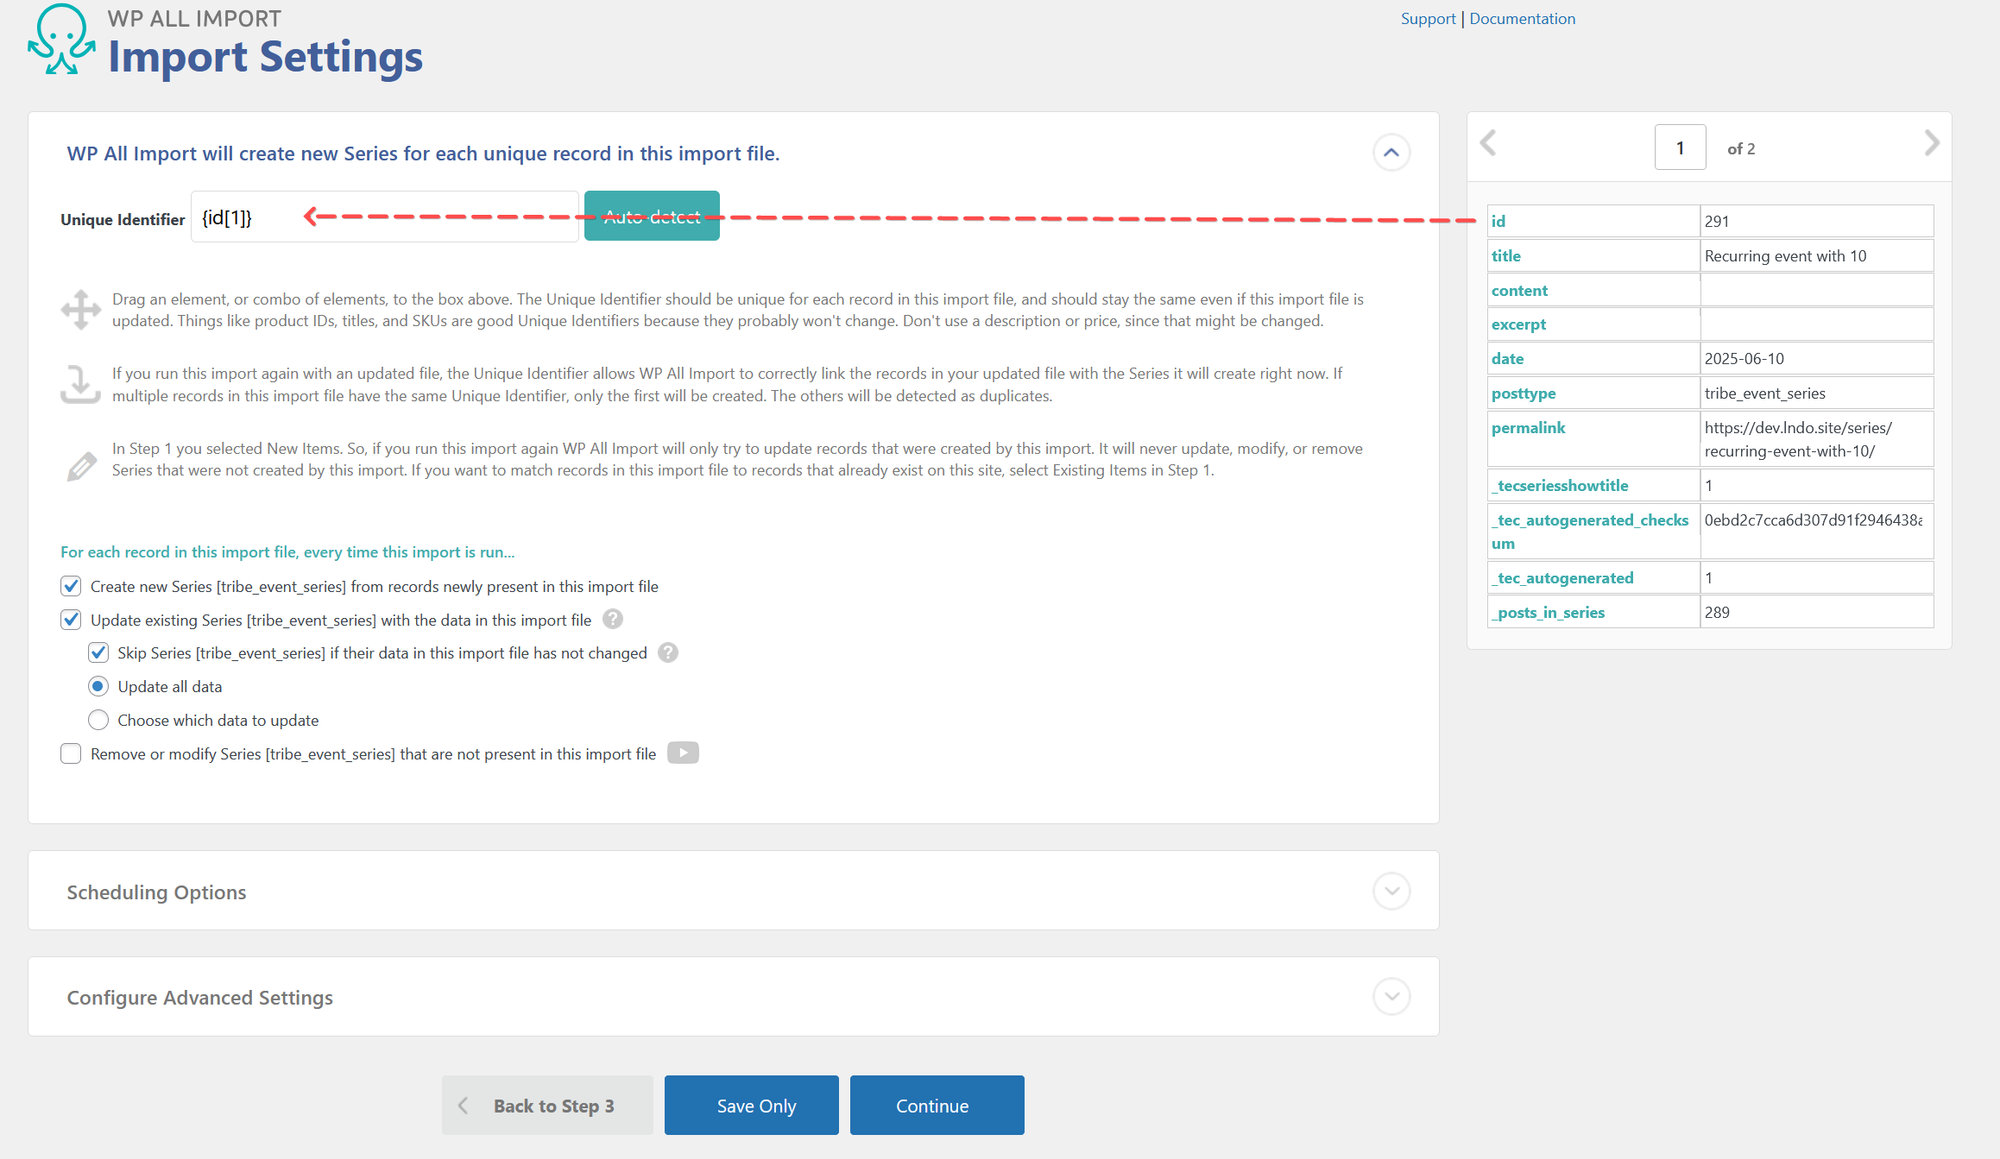This screenshot has height=1159, width=2000.
Task: Play video icon next to Remove or modify Series
Action: coord(683,753)
